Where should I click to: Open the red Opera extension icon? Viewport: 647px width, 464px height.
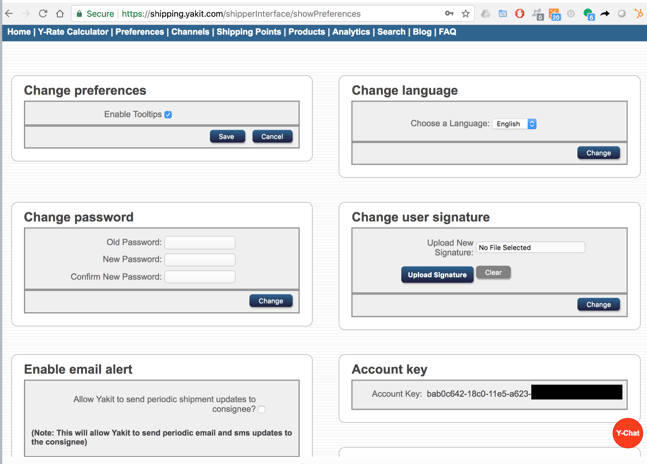click(519, 14)
